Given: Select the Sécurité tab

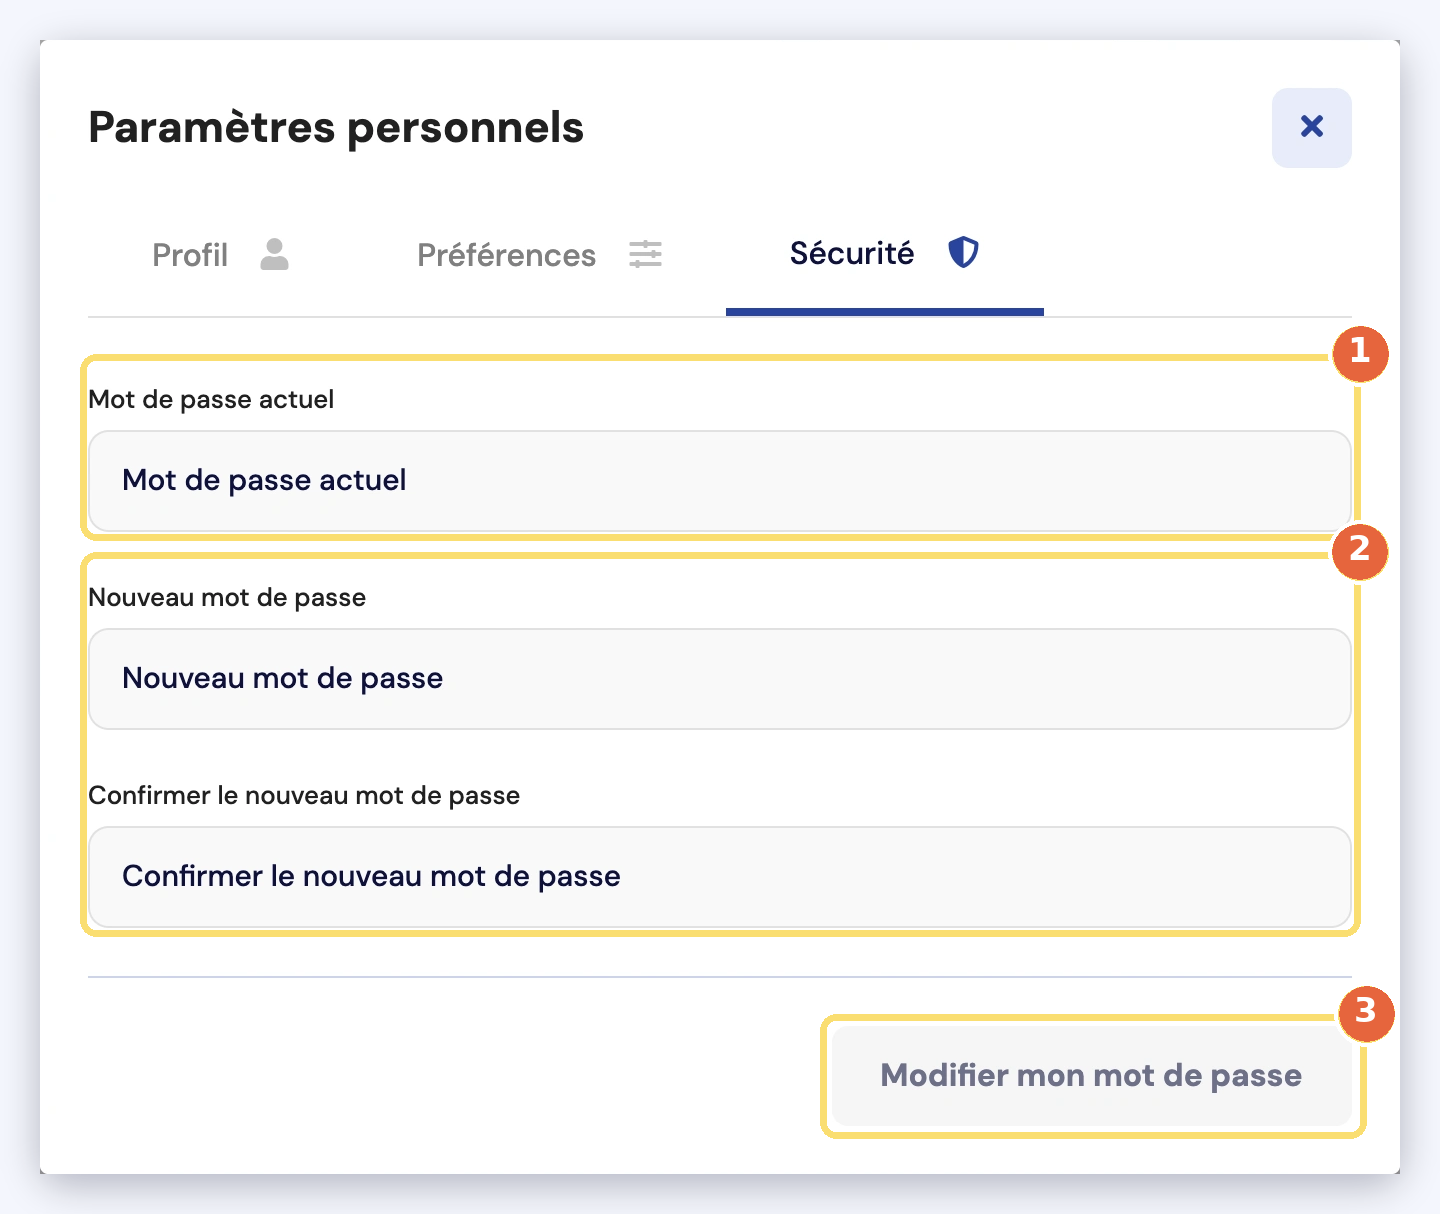Looking at the screenshot, I should [885, 254].
